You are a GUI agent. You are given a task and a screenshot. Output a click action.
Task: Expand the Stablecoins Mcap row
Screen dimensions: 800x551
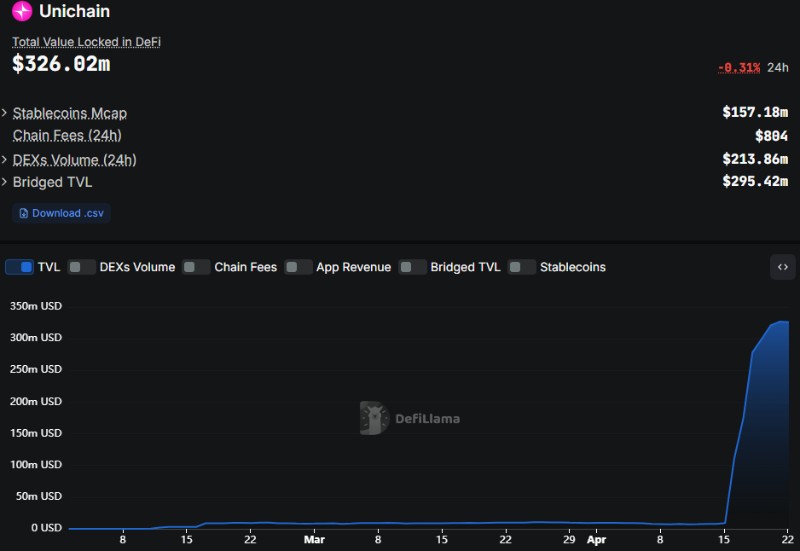point(5,113)
